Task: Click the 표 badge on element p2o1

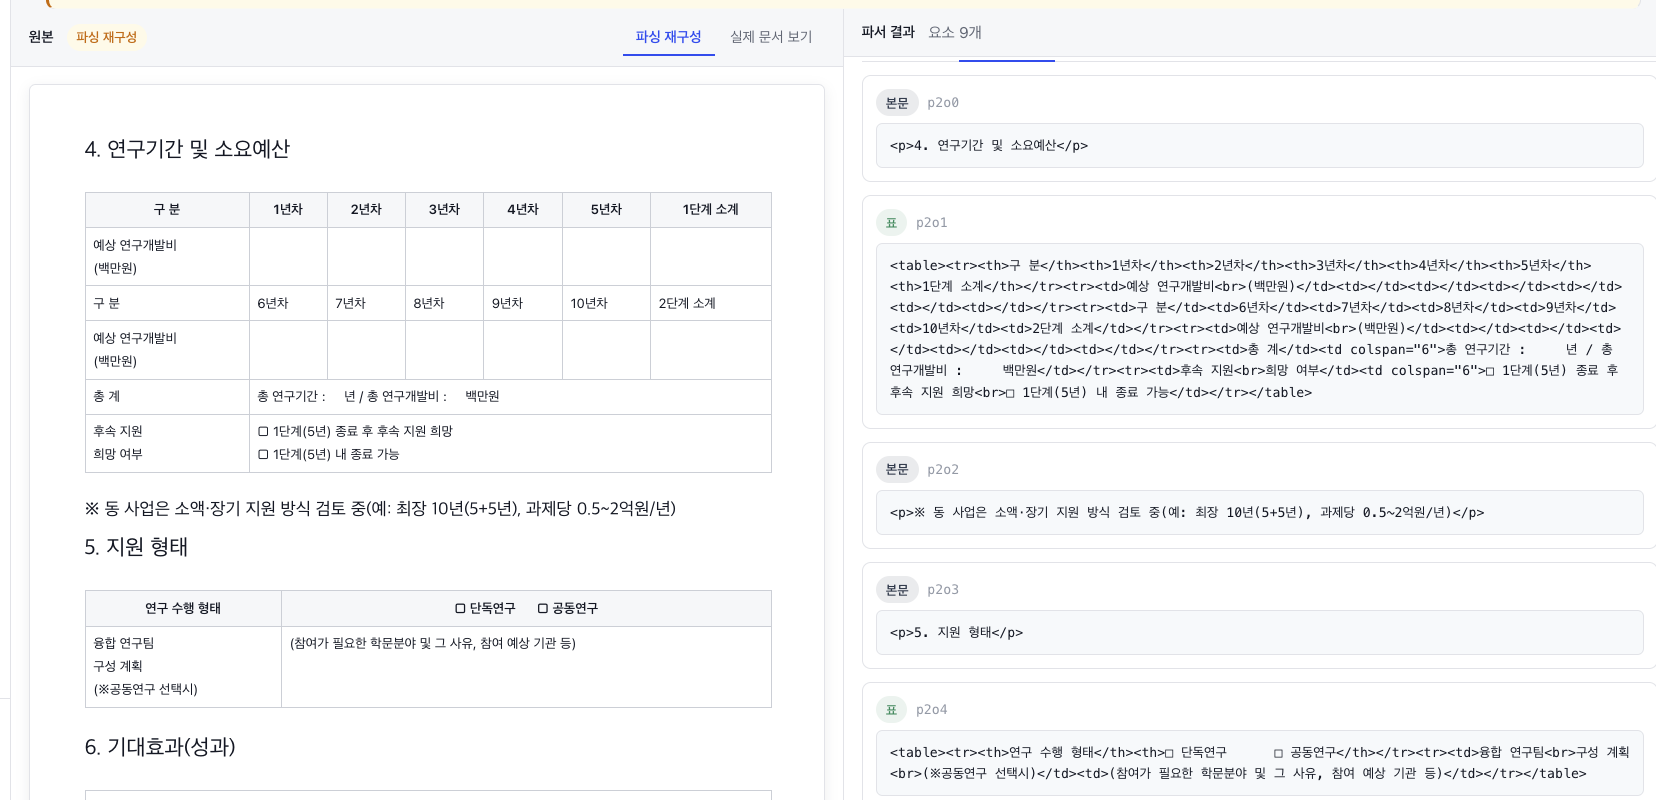Action: (x=891, y=223)
